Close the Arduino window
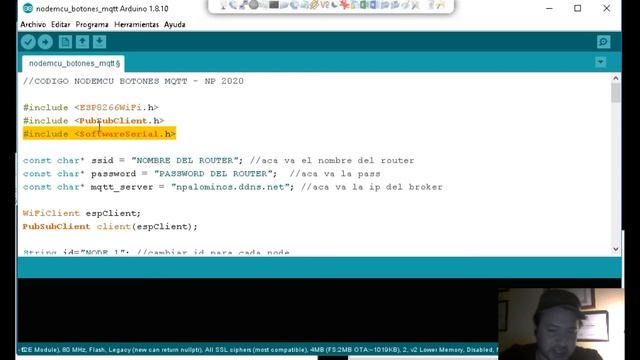The image size is (640, 360). tap(607, 8)
